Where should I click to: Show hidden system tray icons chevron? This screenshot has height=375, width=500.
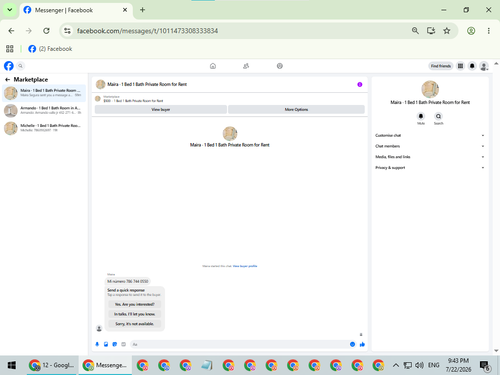[x=395, y=365]
